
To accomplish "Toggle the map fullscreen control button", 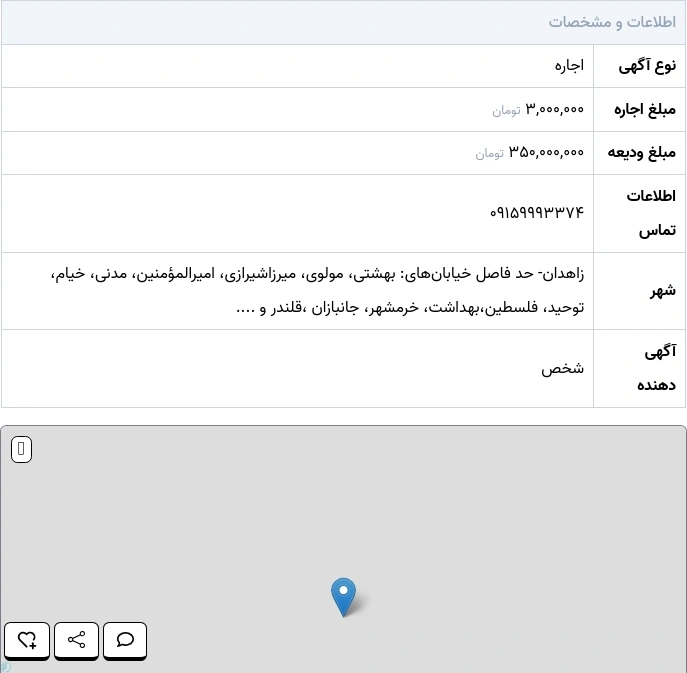I will pyautogui.click(x=21, y=449).
